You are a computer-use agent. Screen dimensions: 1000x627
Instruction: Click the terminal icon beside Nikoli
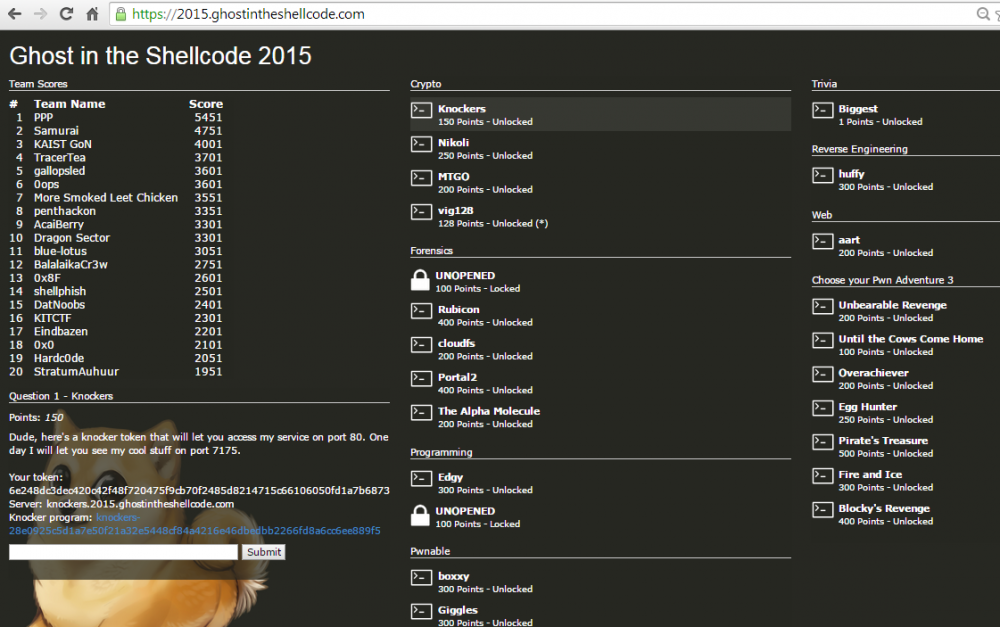[421, 144]
